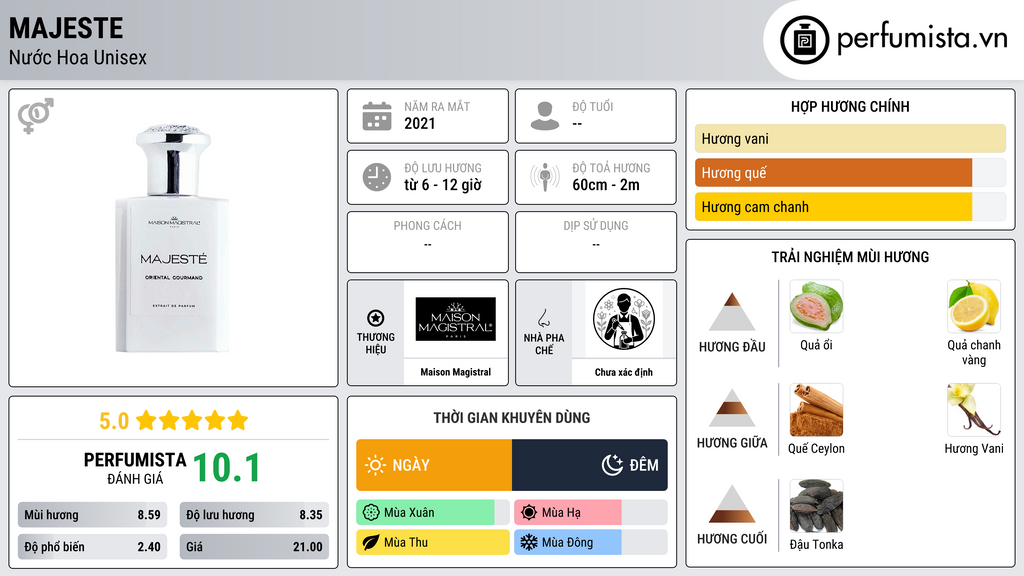Image resolution: width=1024 pixels, height=576 pixels.
Task: Click the Trải Nghiệm Mùi Hương heading
Action: 850,257
